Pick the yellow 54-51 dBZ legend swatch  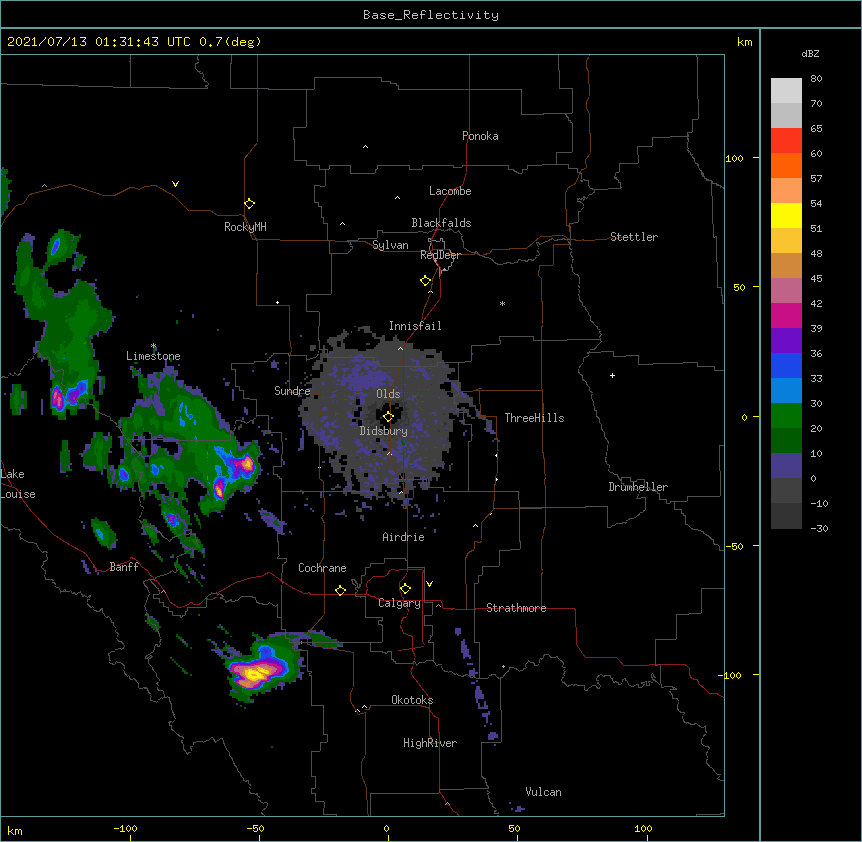point(786,215)
